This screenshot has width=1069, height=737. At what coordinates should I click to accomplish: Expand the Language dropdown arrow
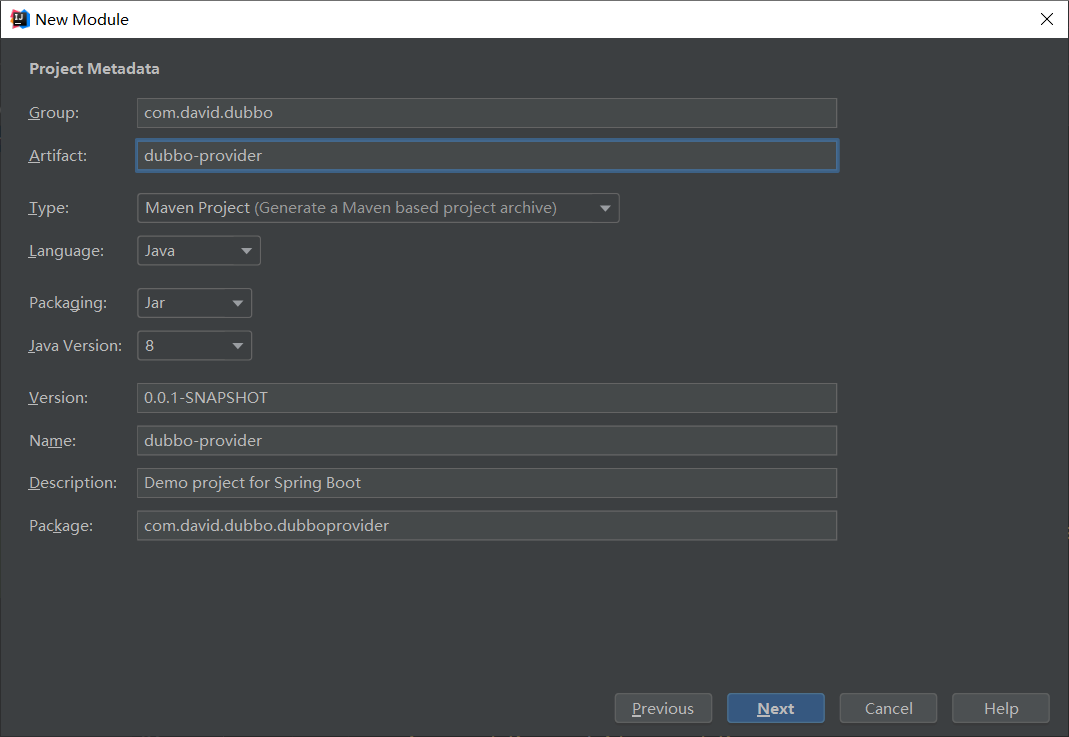point(246,251)
